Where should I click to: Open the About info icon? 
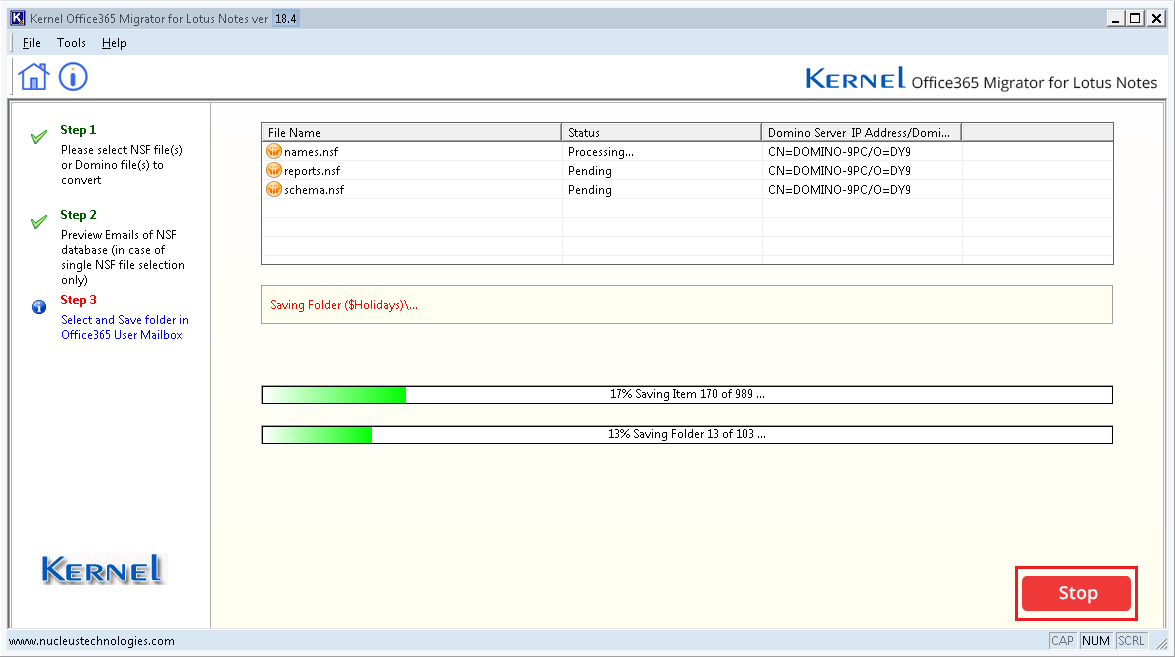(x=73, y=76)
